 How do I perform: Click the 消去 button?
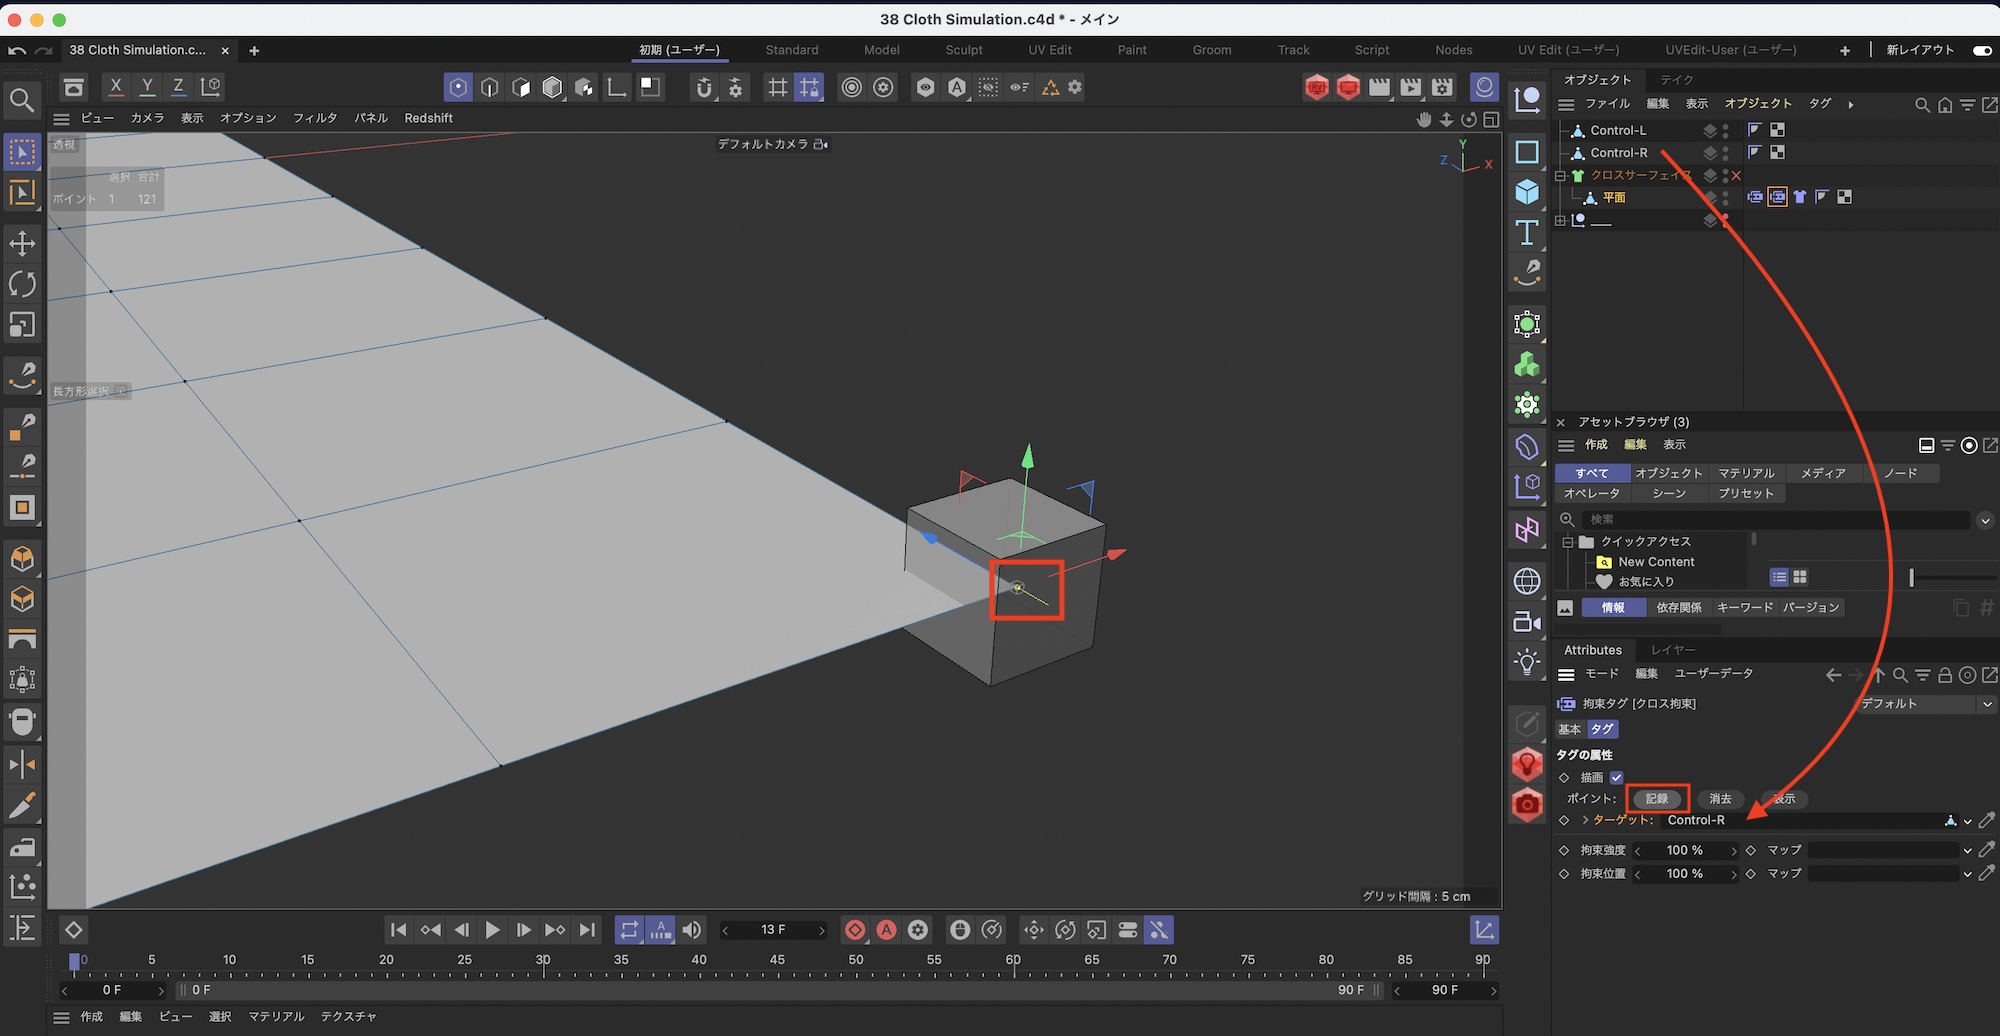(x=1720, y=799)
